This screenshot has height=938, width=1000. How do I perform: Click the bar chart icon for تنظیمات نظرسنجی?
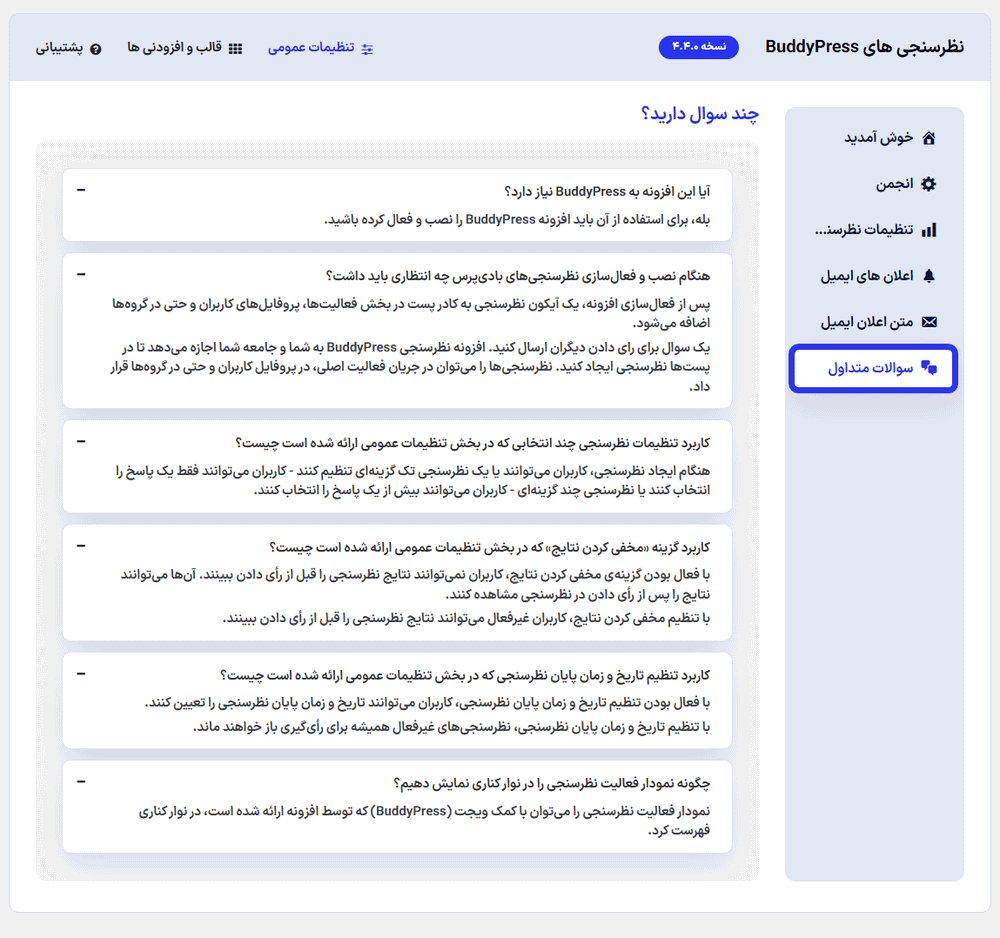[x=929, y=230]
